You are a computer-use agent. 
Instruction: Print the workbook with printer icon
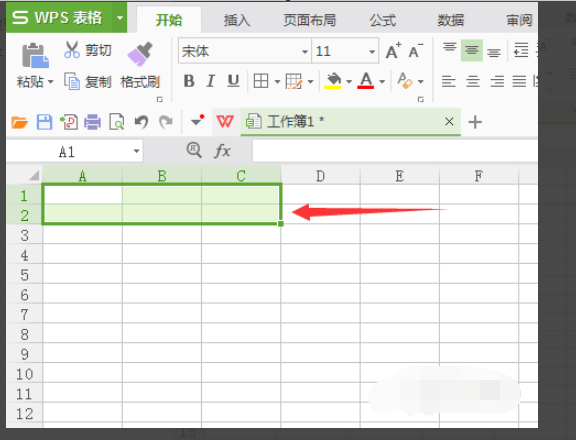tap(92, 122)
